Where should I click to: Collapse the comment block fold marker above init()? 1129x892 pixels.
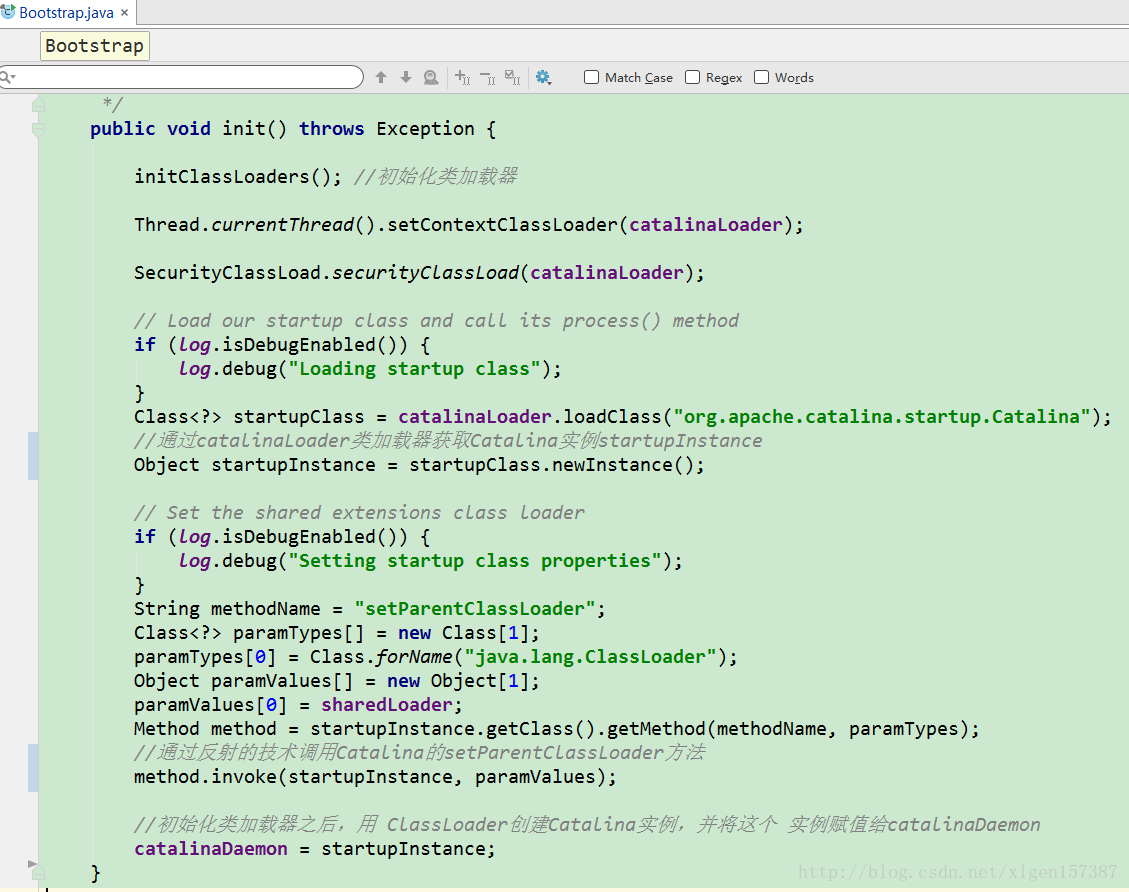coord(38,104)
